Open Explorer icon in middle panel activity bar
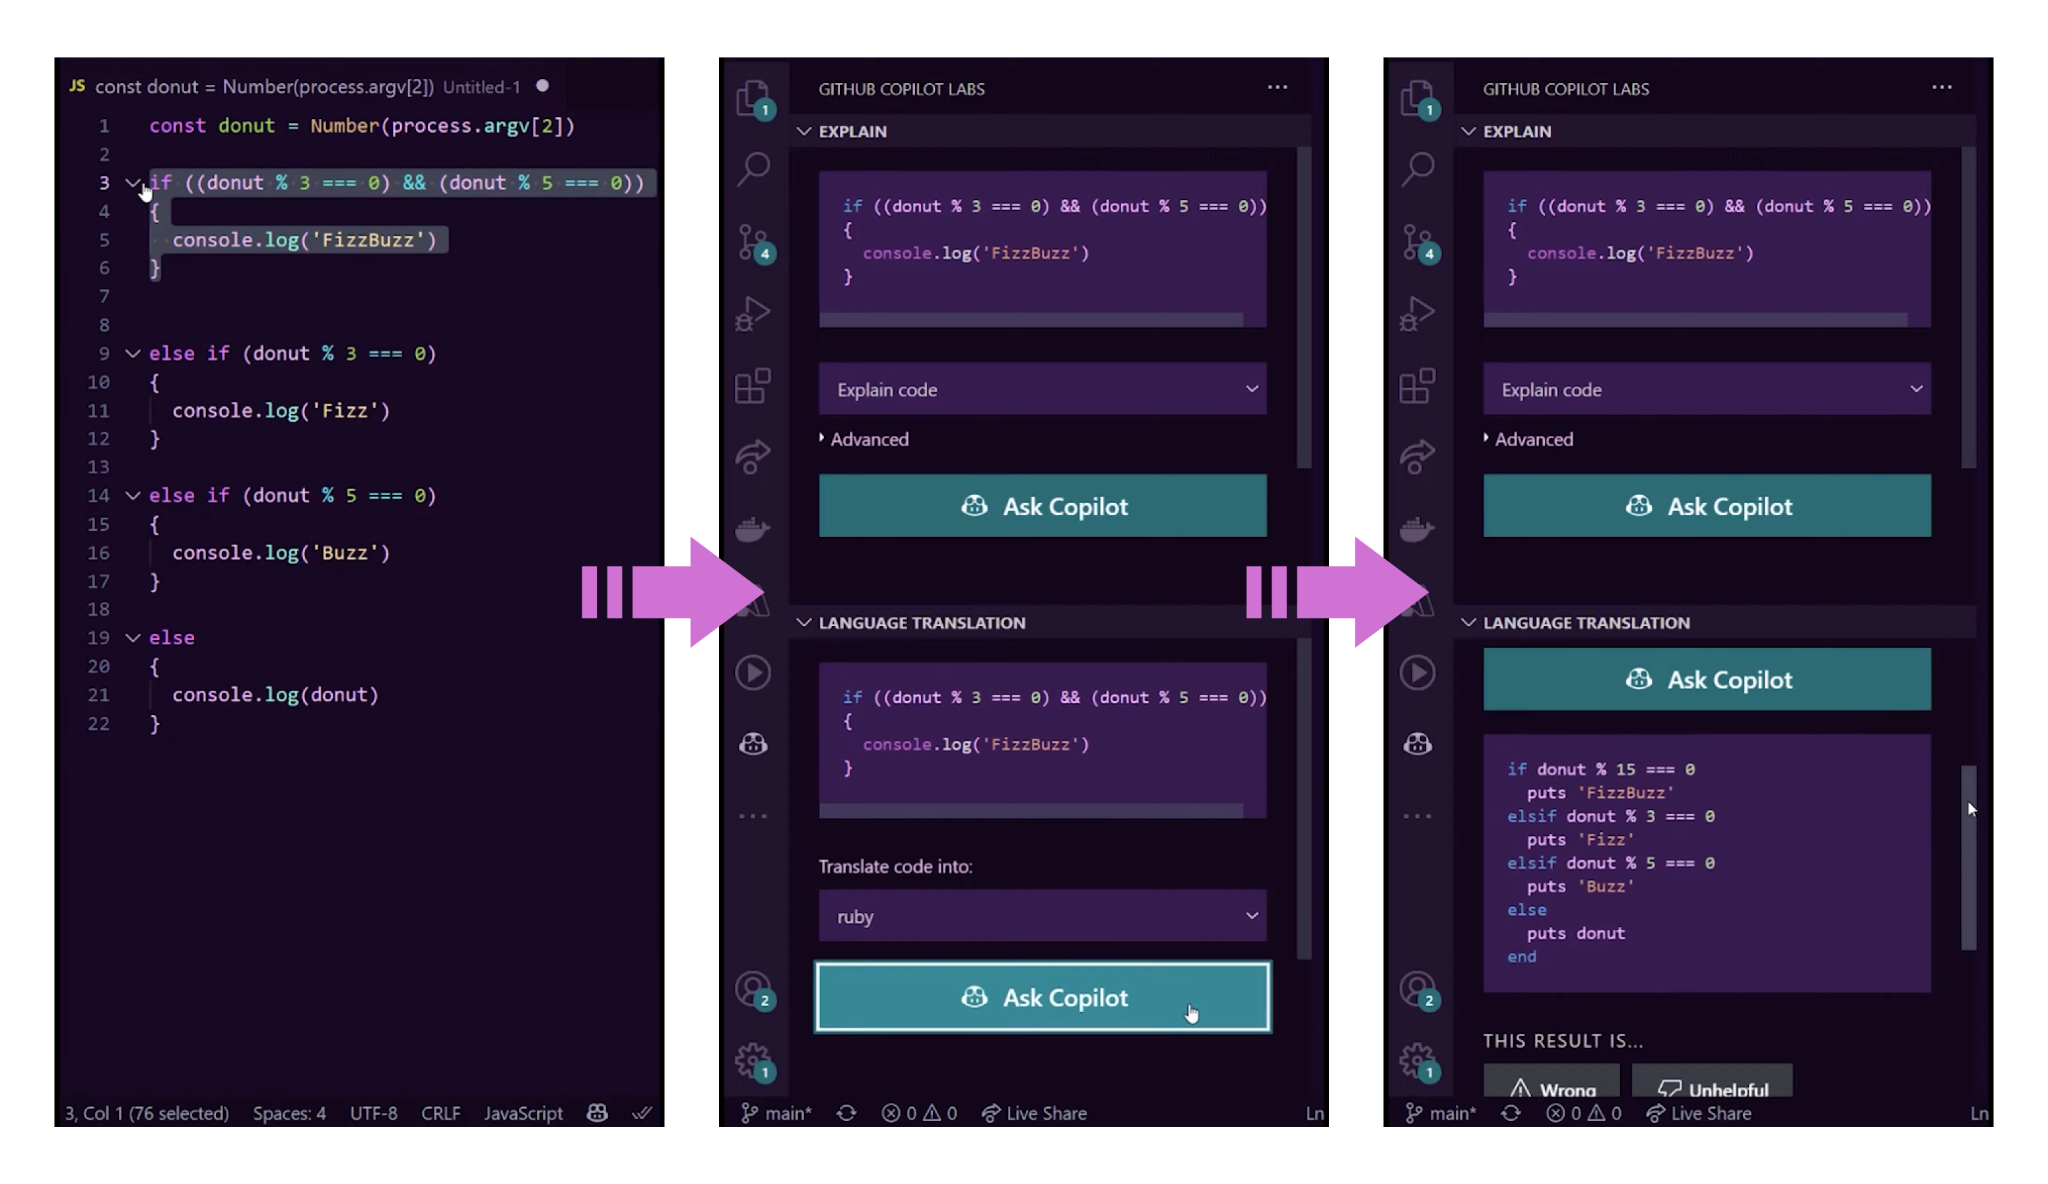 754,99
